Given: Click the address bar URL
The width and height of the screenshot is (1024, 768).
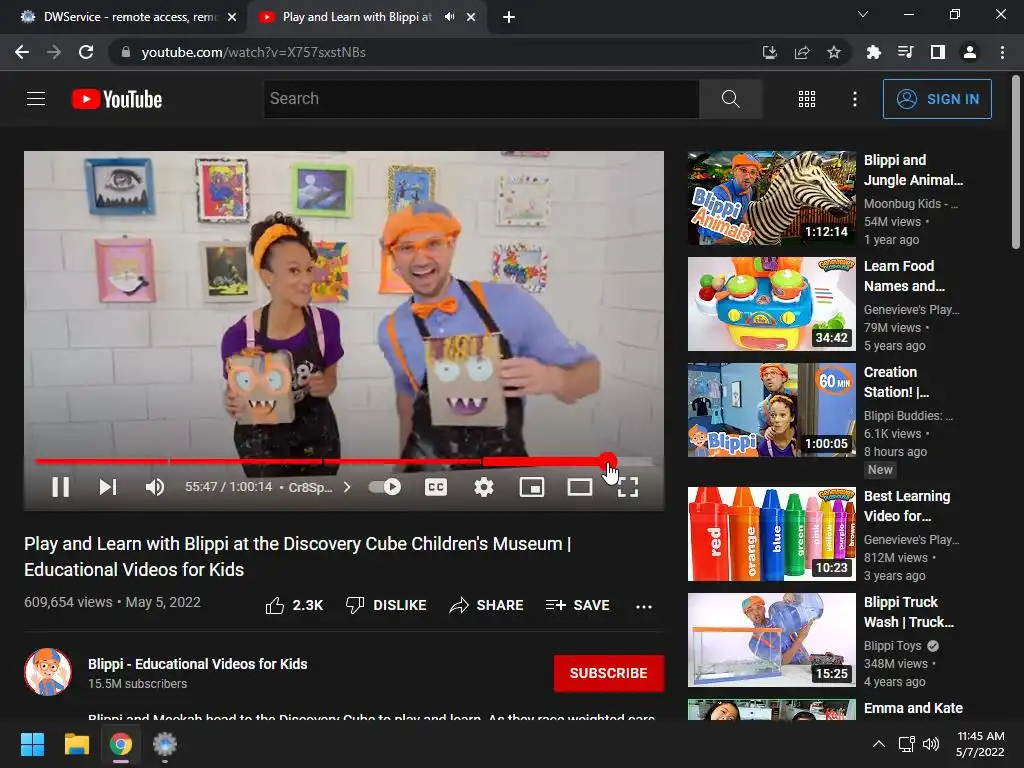Looking at the screenshot, I should click(253, 52).
